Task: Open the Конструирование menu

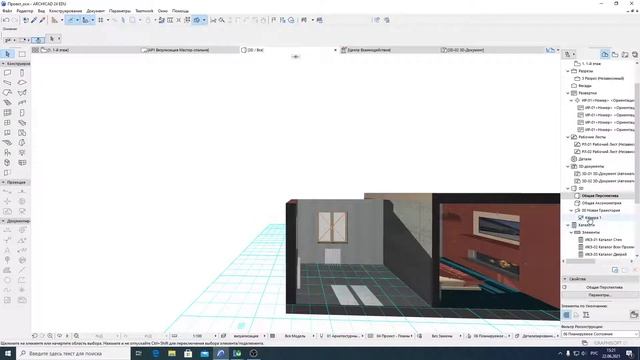Action: pos(65,11)
